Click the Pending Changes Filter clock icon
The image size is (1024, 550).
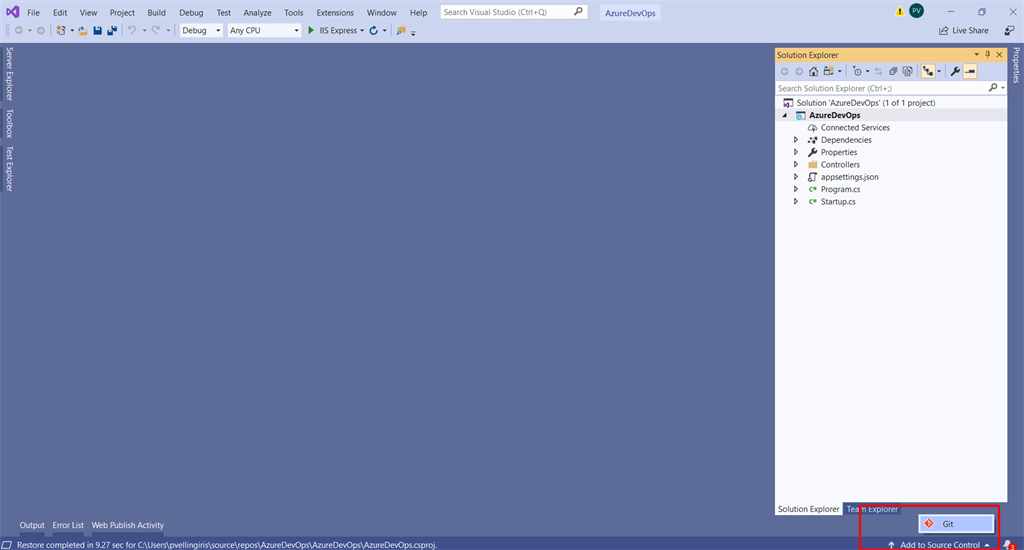coord(857,71)
